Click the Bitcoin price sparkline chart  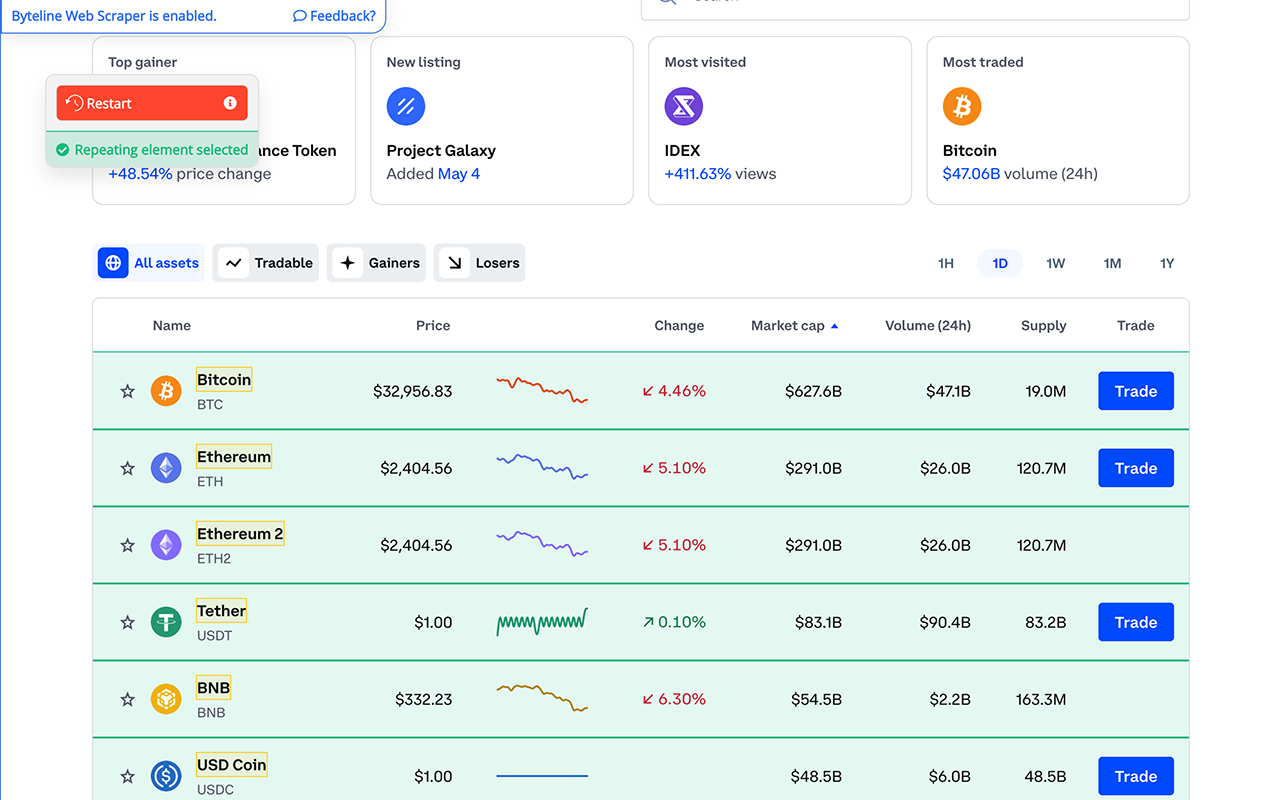(542, 390)
